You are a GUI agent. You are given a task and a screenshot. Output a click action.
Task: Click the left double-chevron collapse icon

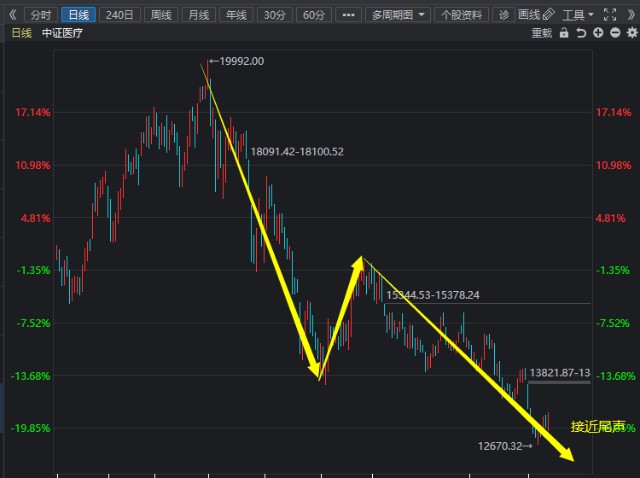12,15
